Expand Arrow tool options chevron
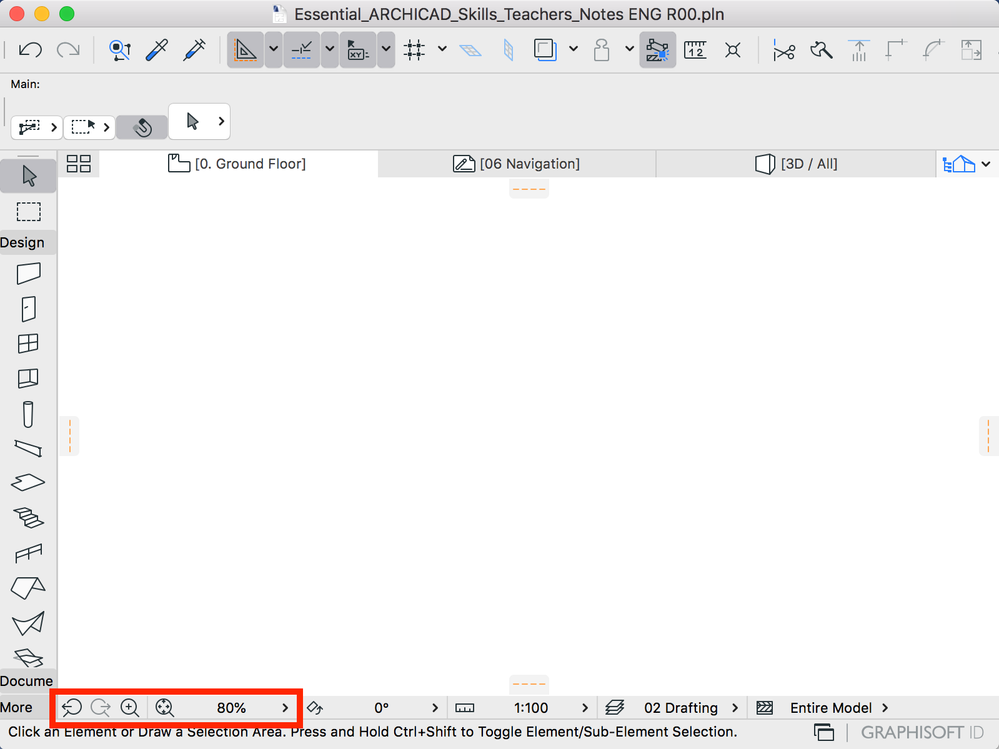Screen dimensions: 999x749 click(x=221, y=121)
